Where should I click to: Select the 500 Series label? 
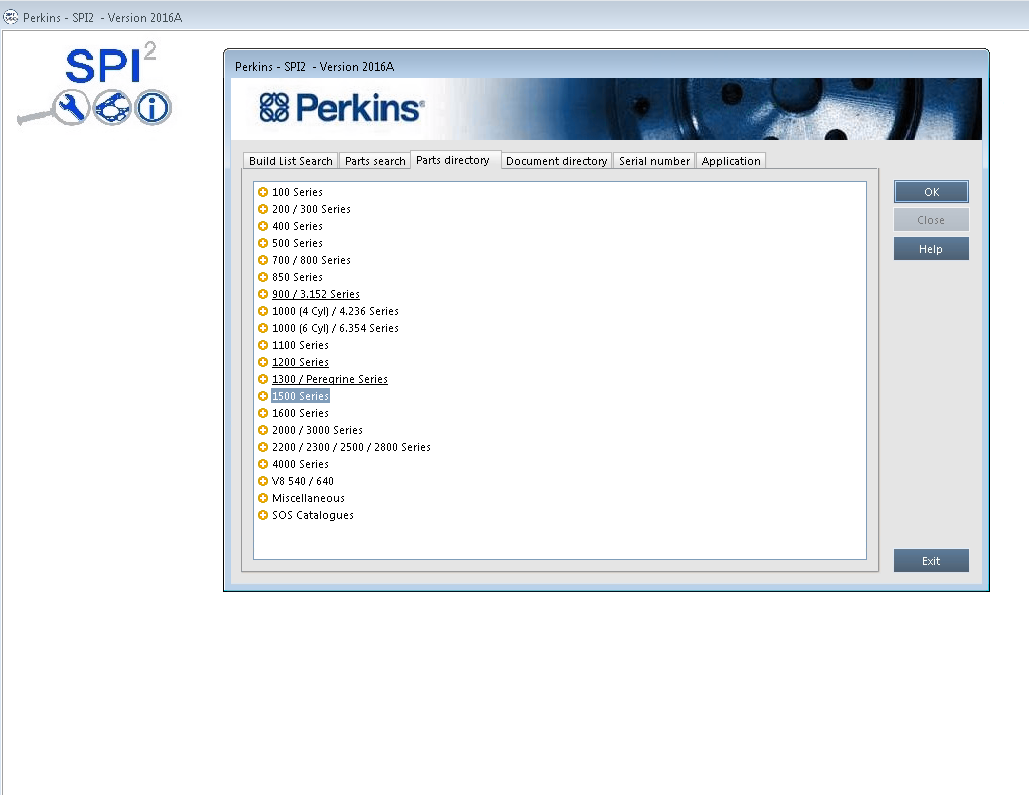297,243
